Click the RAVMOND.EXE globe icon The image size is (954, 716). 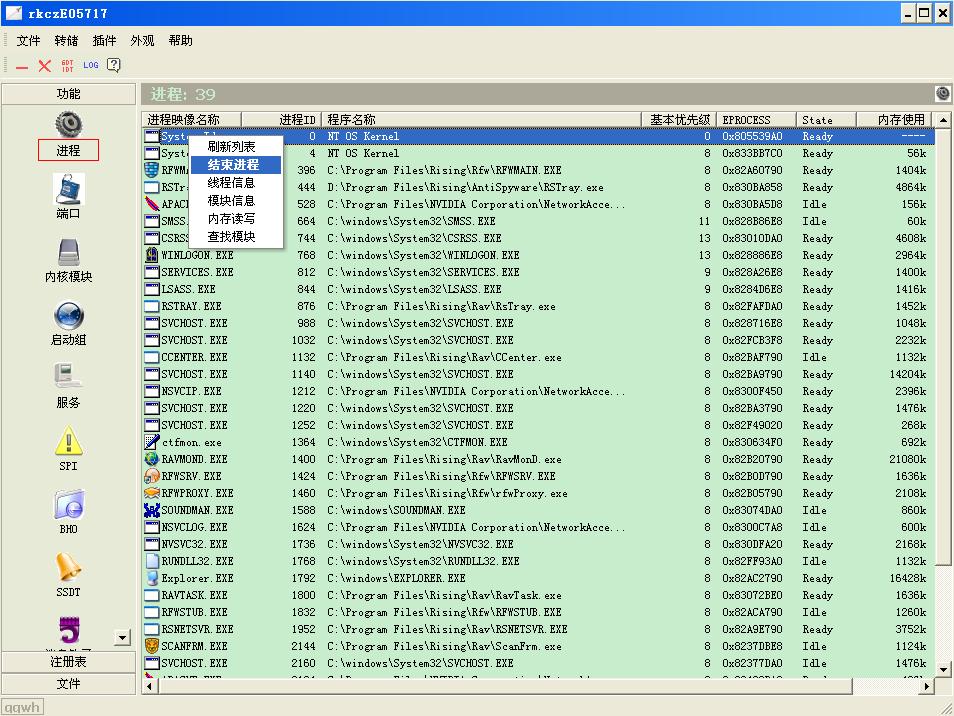[151, 459]
